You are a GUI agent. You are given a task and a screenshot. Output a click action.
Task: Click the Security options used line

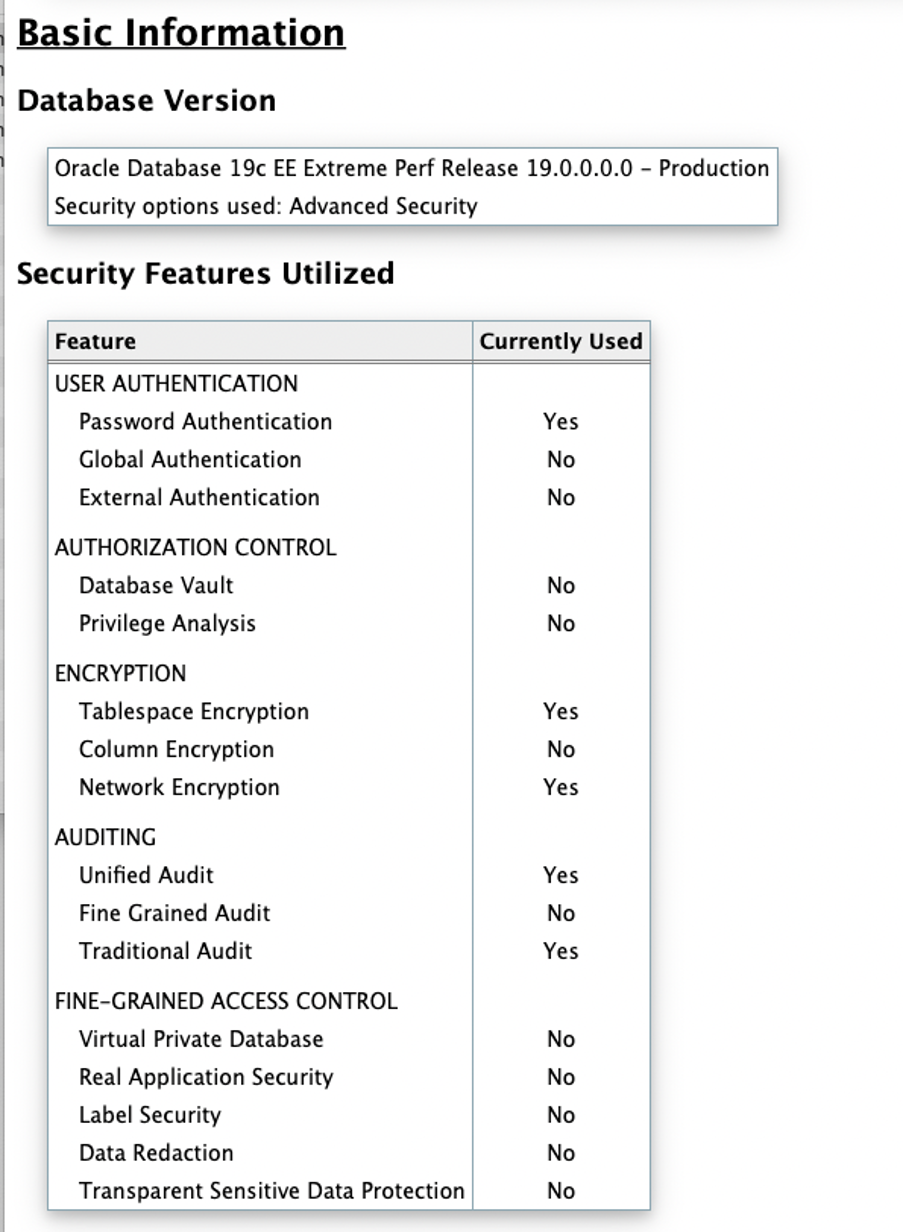click(x=265, y=207)
